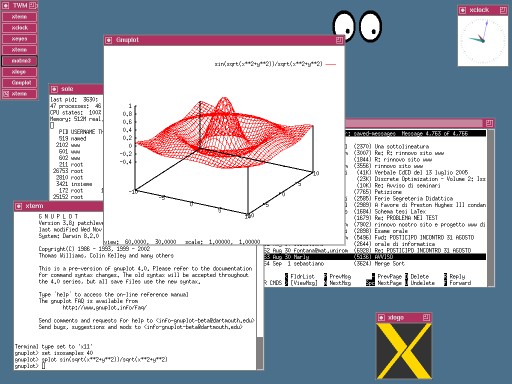512x384 pixels.
Task: Click the splot command line in xterm
Action: [x=91, y=360]
